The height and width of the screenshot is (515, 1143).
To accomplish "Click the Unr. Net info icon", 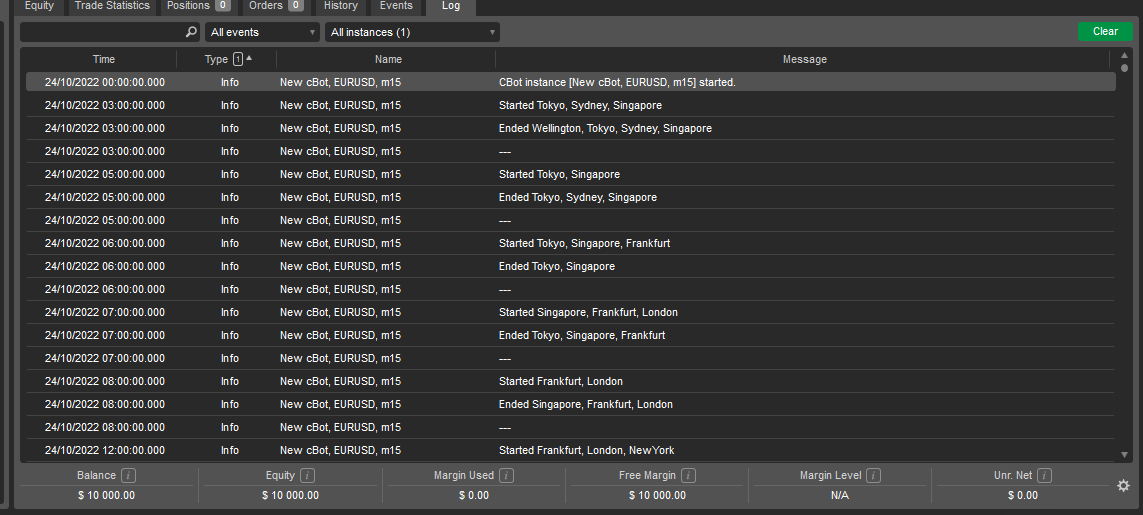I will tap(1044, 476).
